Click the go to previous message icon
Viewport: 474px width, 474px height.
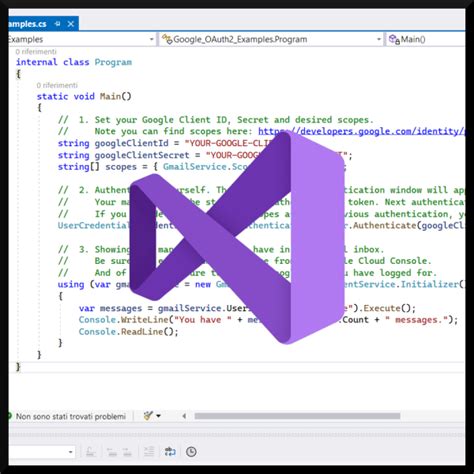click(x=112, y=452)
